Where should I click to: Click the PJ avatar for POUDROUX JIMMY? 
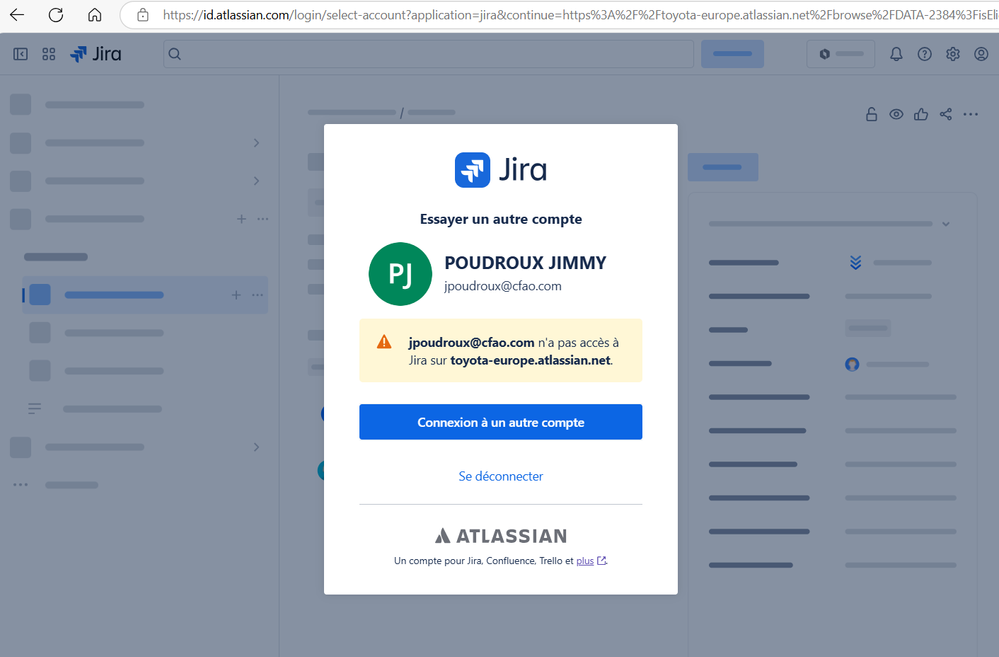tap(400, 274)
